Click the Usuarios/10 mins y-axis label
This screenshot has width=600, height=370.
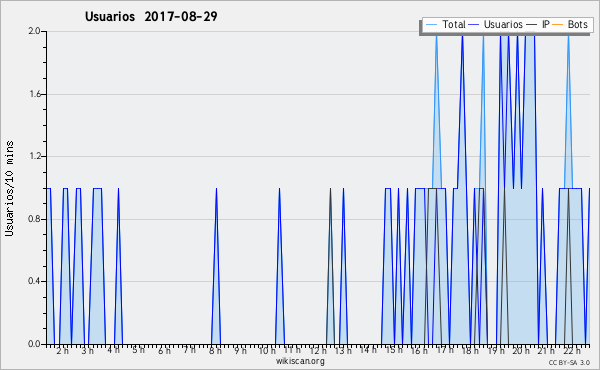tap(9, 188)
